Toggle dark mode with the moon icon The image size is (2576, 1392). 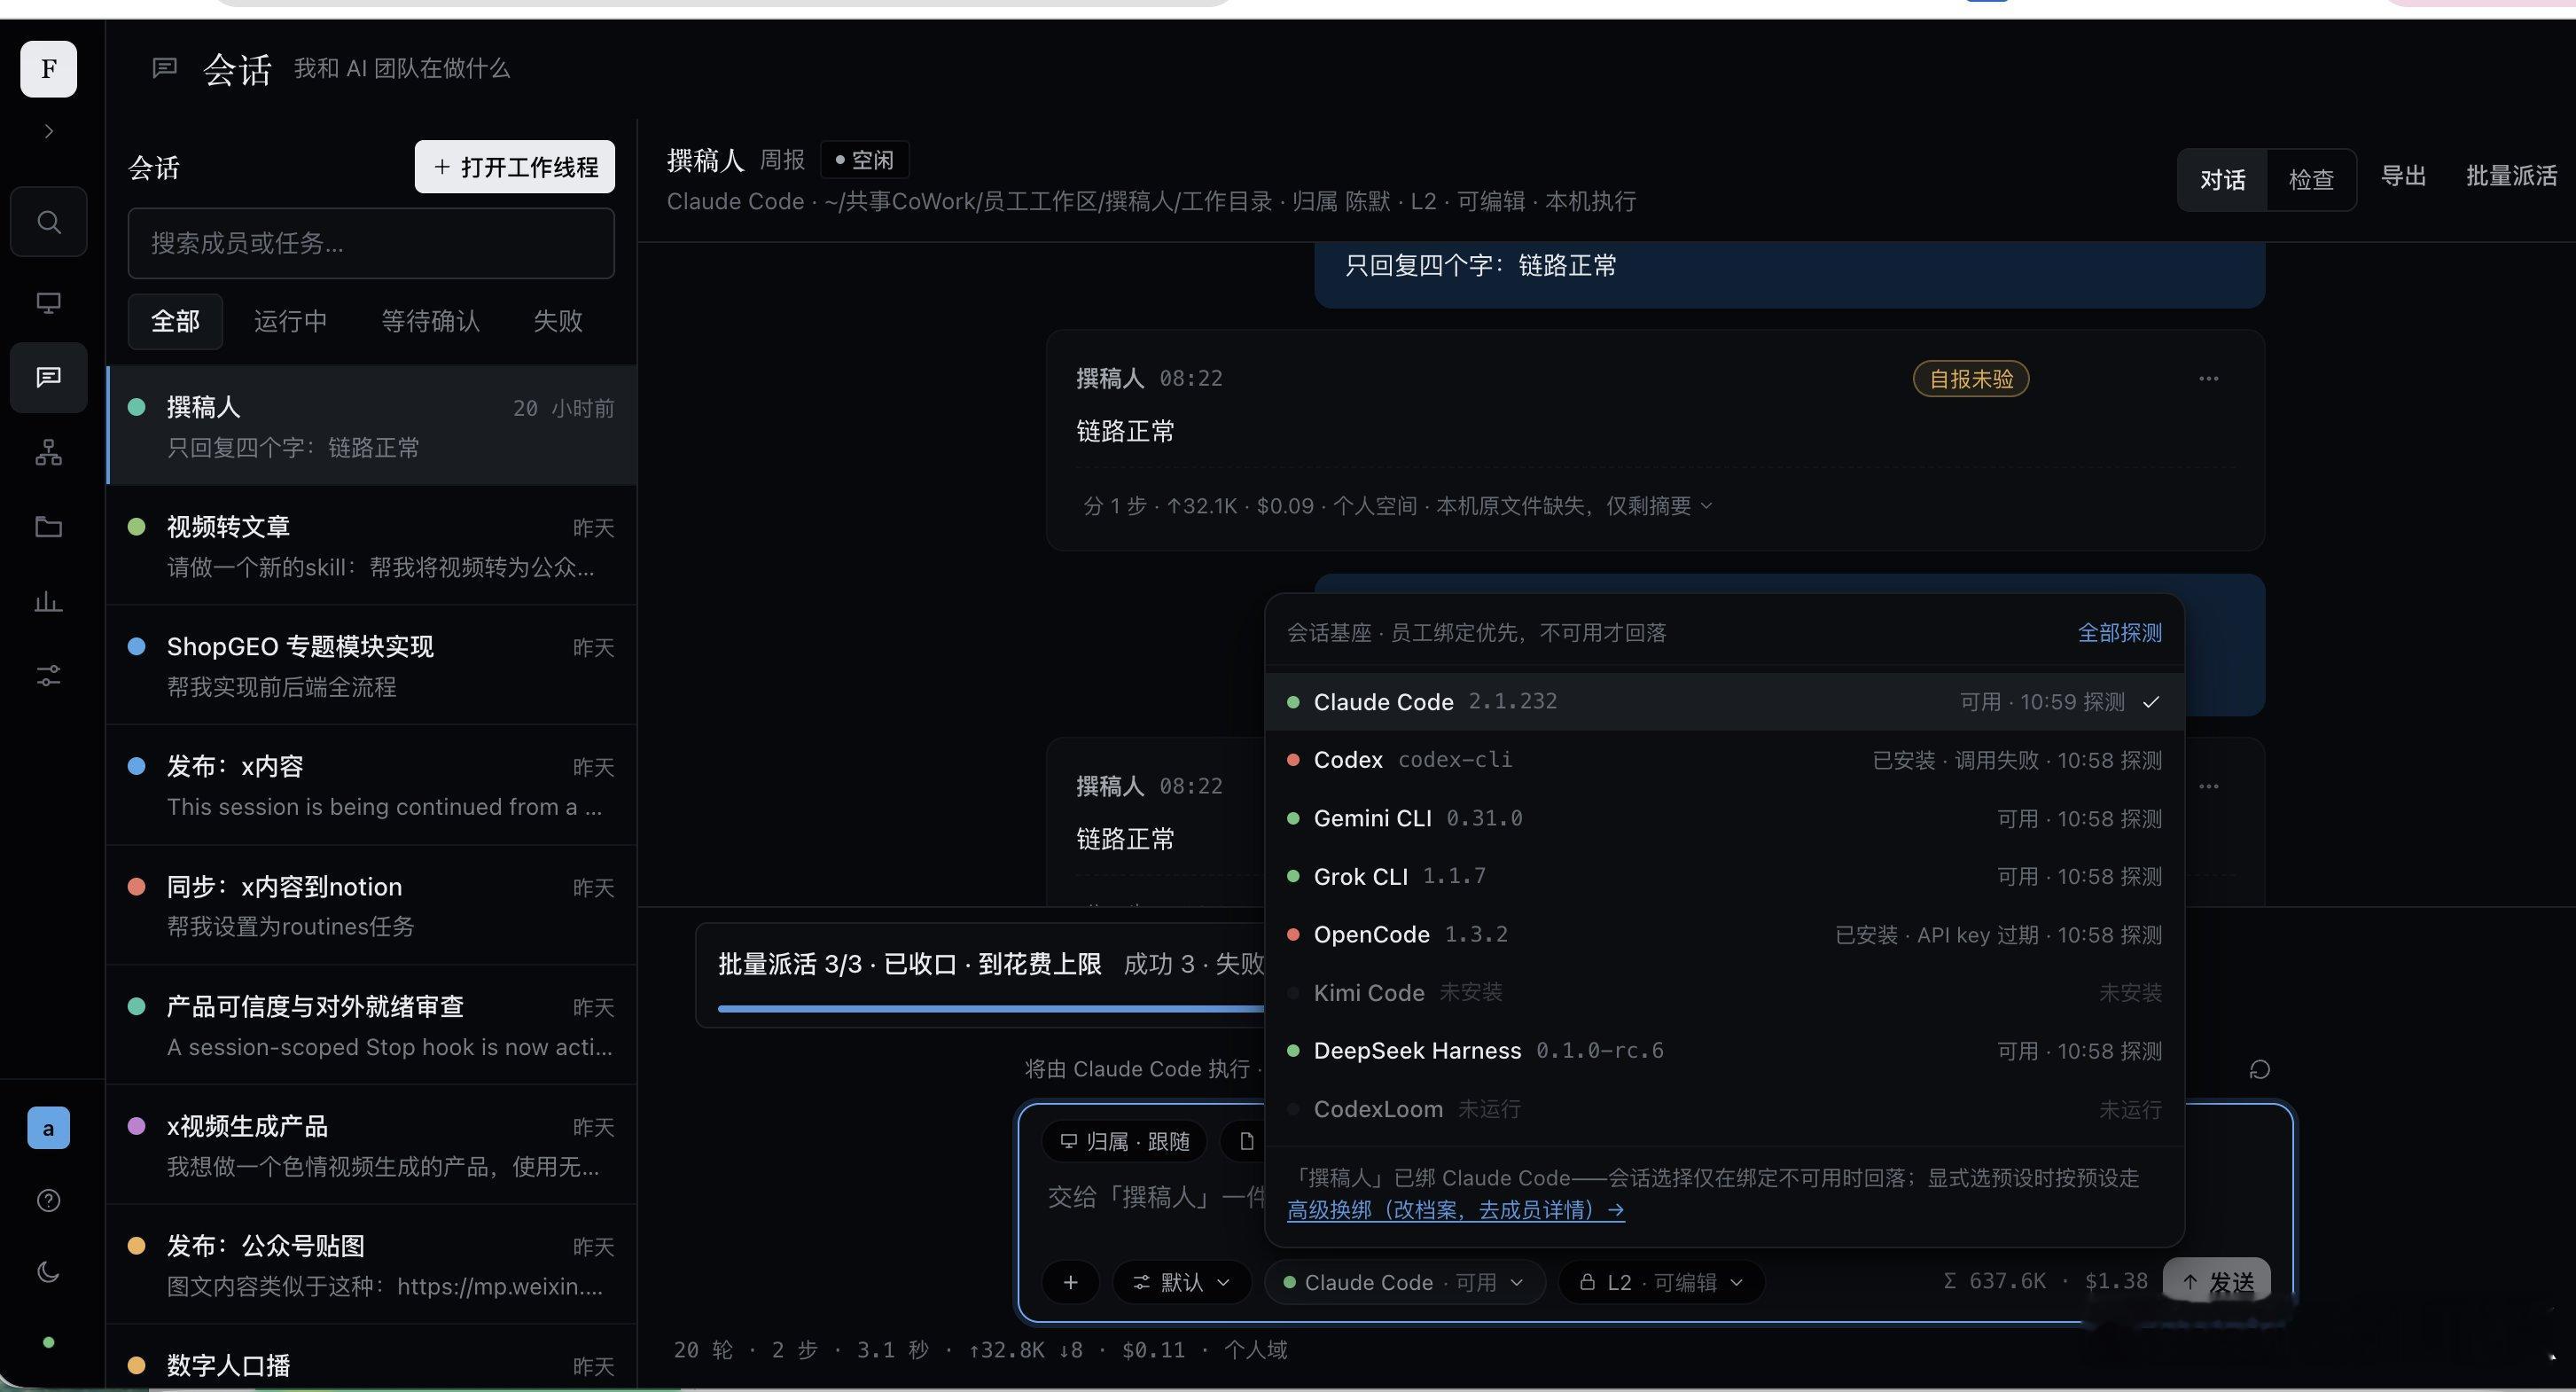click(48, 1272)
